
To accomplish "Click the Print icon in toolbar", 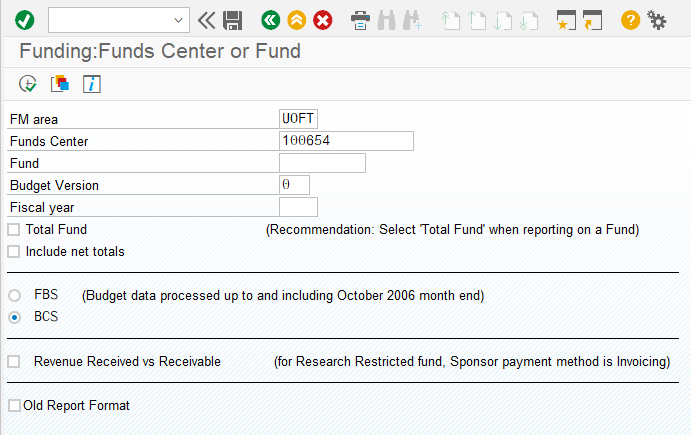I will (x=360, y=20).
